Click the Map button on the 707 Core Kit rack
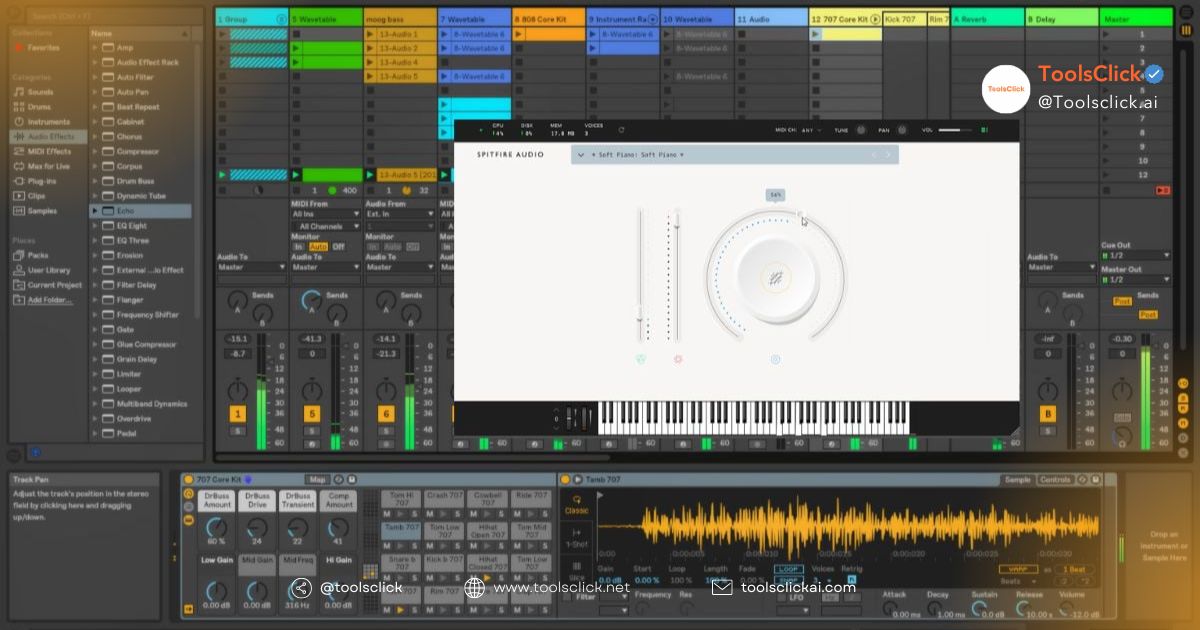 click(x=318, y=480)
